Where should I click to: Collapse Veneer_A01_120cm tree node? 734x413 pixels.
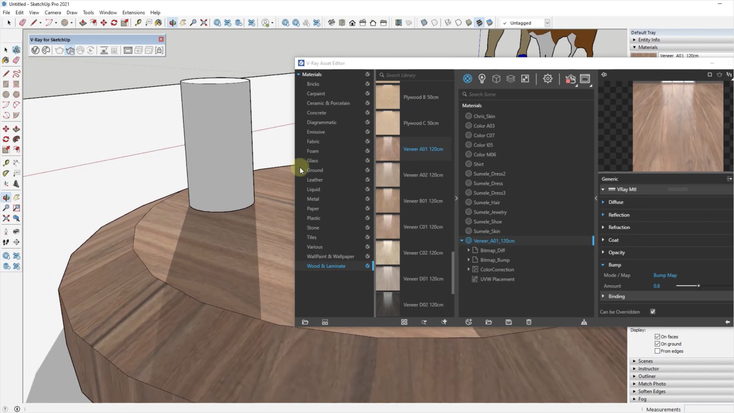coord(462,241)
